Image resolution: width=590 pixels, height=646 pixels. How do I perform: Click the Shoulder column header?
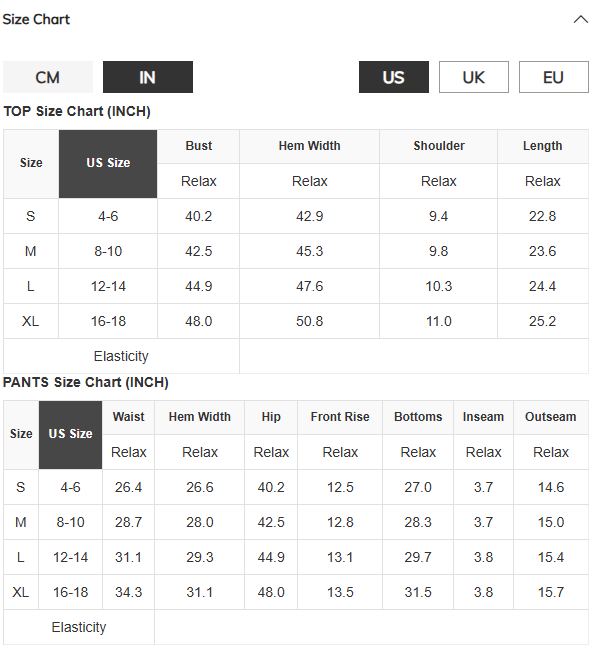point(439,146)
